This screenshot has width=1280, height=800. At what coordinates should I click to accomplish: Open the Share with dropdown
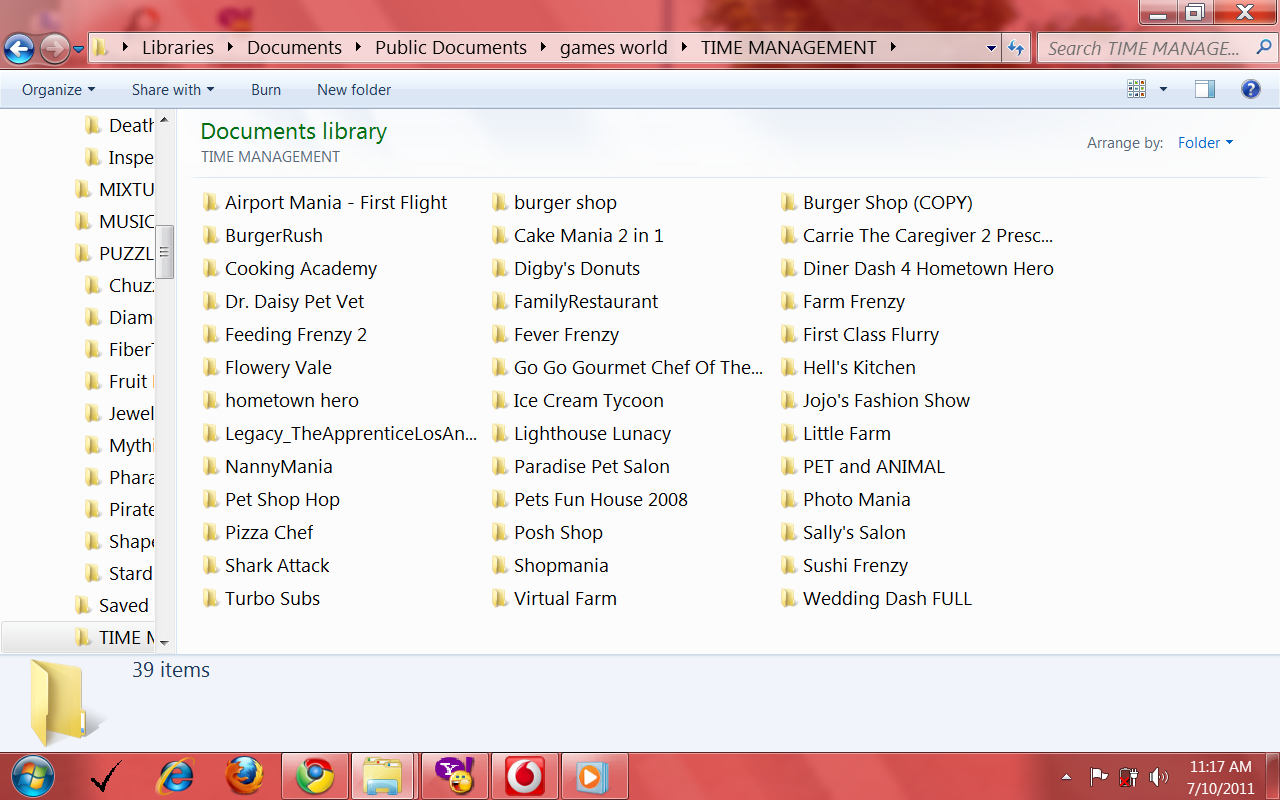(x=173, y=90)
